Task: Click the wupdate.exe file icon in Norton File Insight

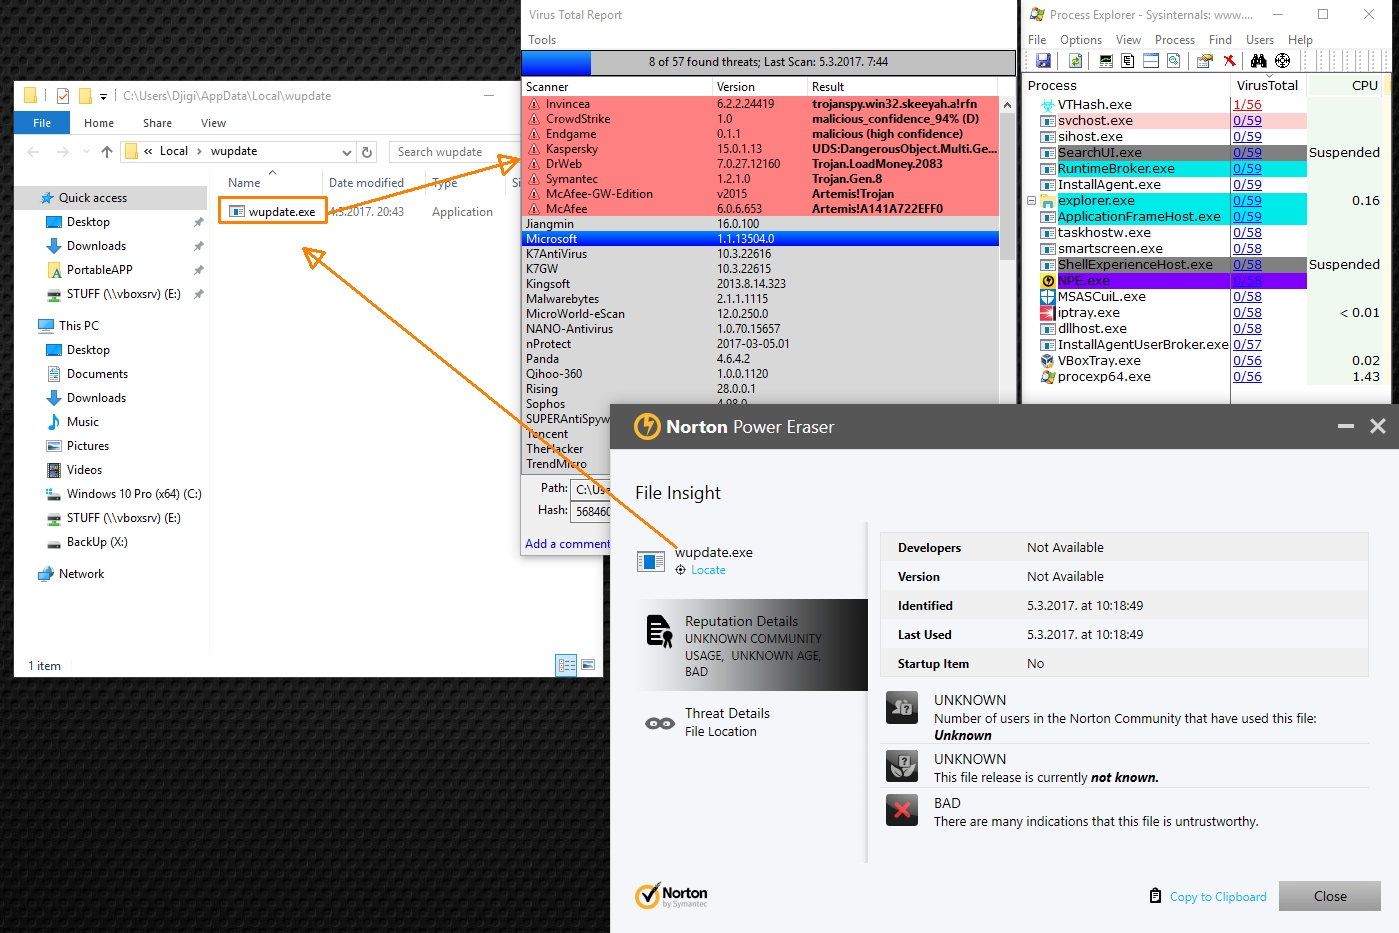Action: [x=651, y=562]
